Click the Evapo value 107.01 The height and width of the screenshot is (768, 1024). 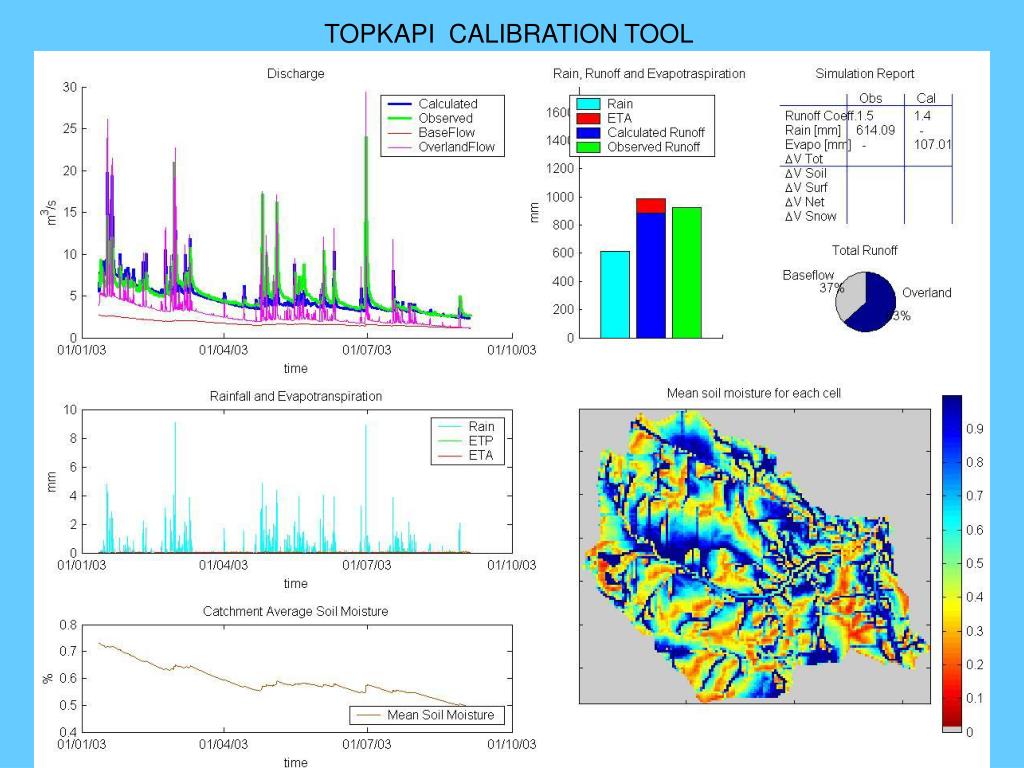click(x=932, y=144)
